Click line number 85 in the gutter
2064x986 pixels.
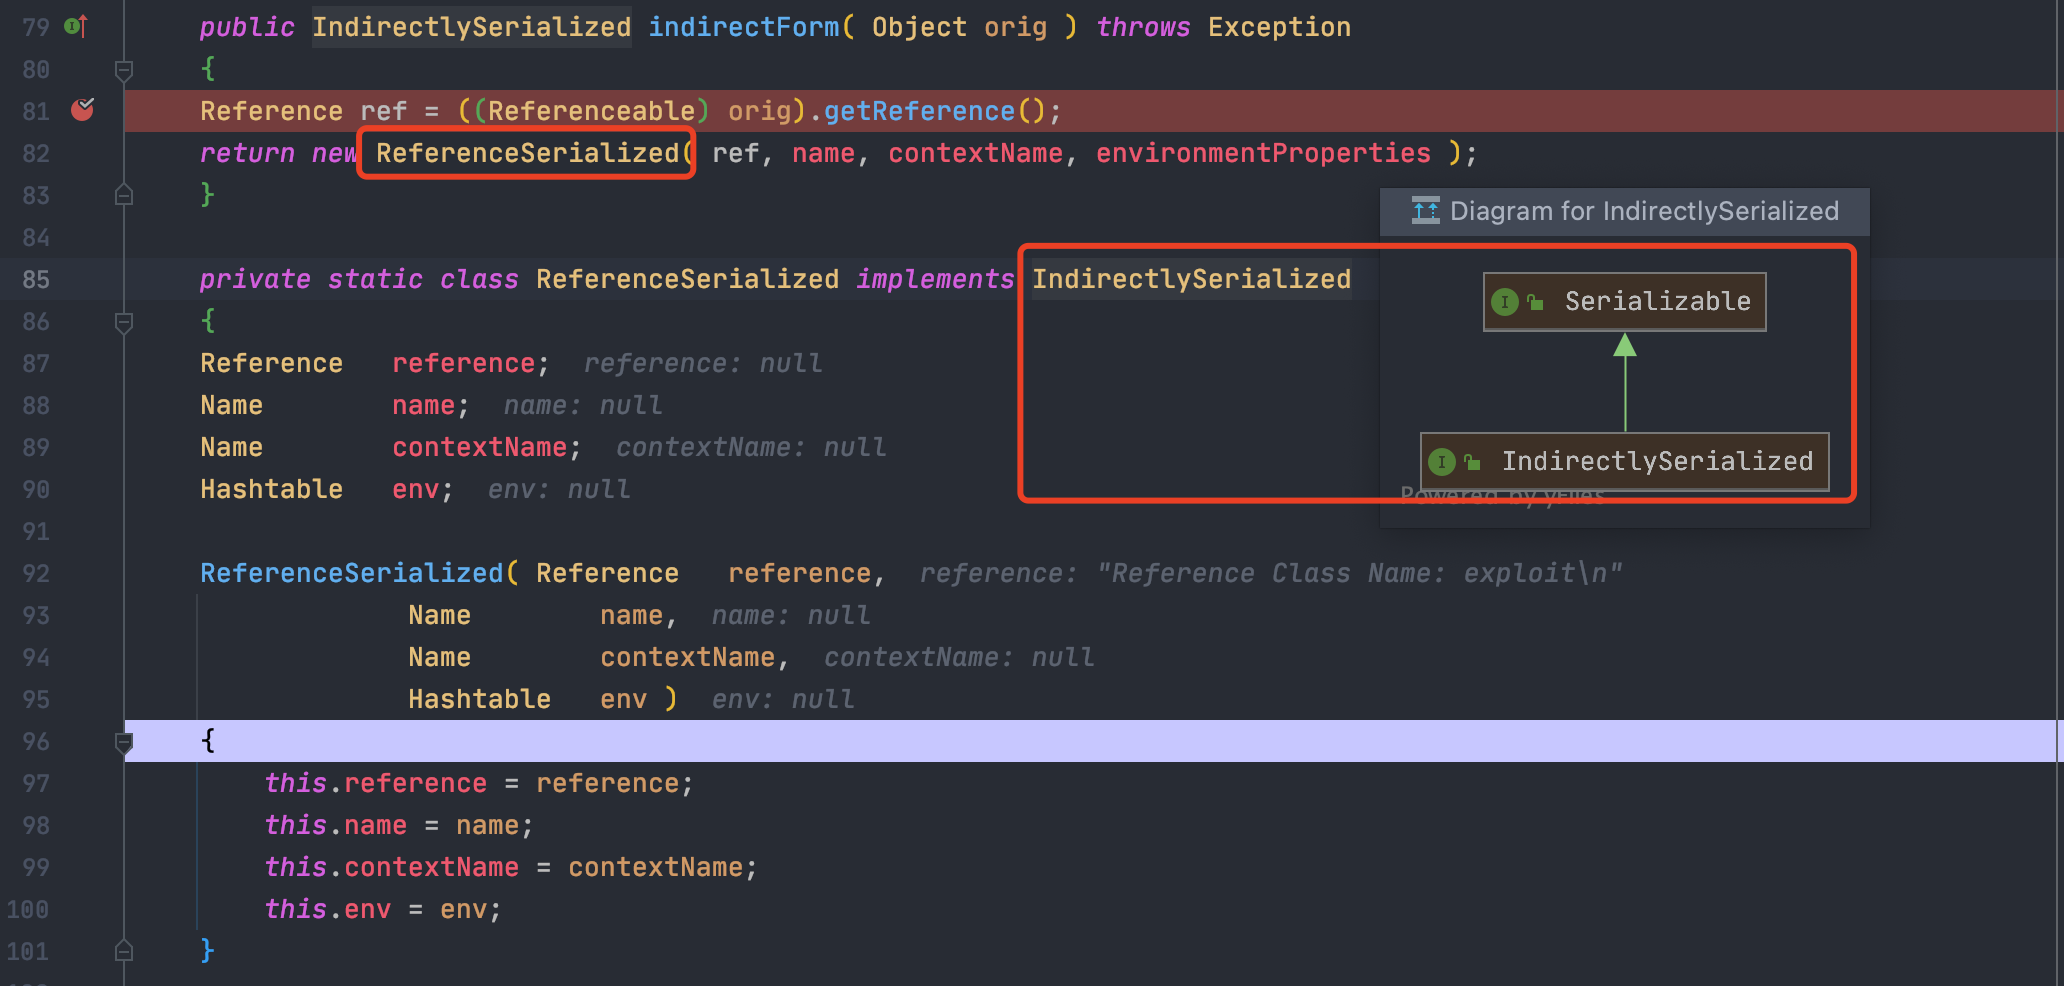(x=36, y=279)
